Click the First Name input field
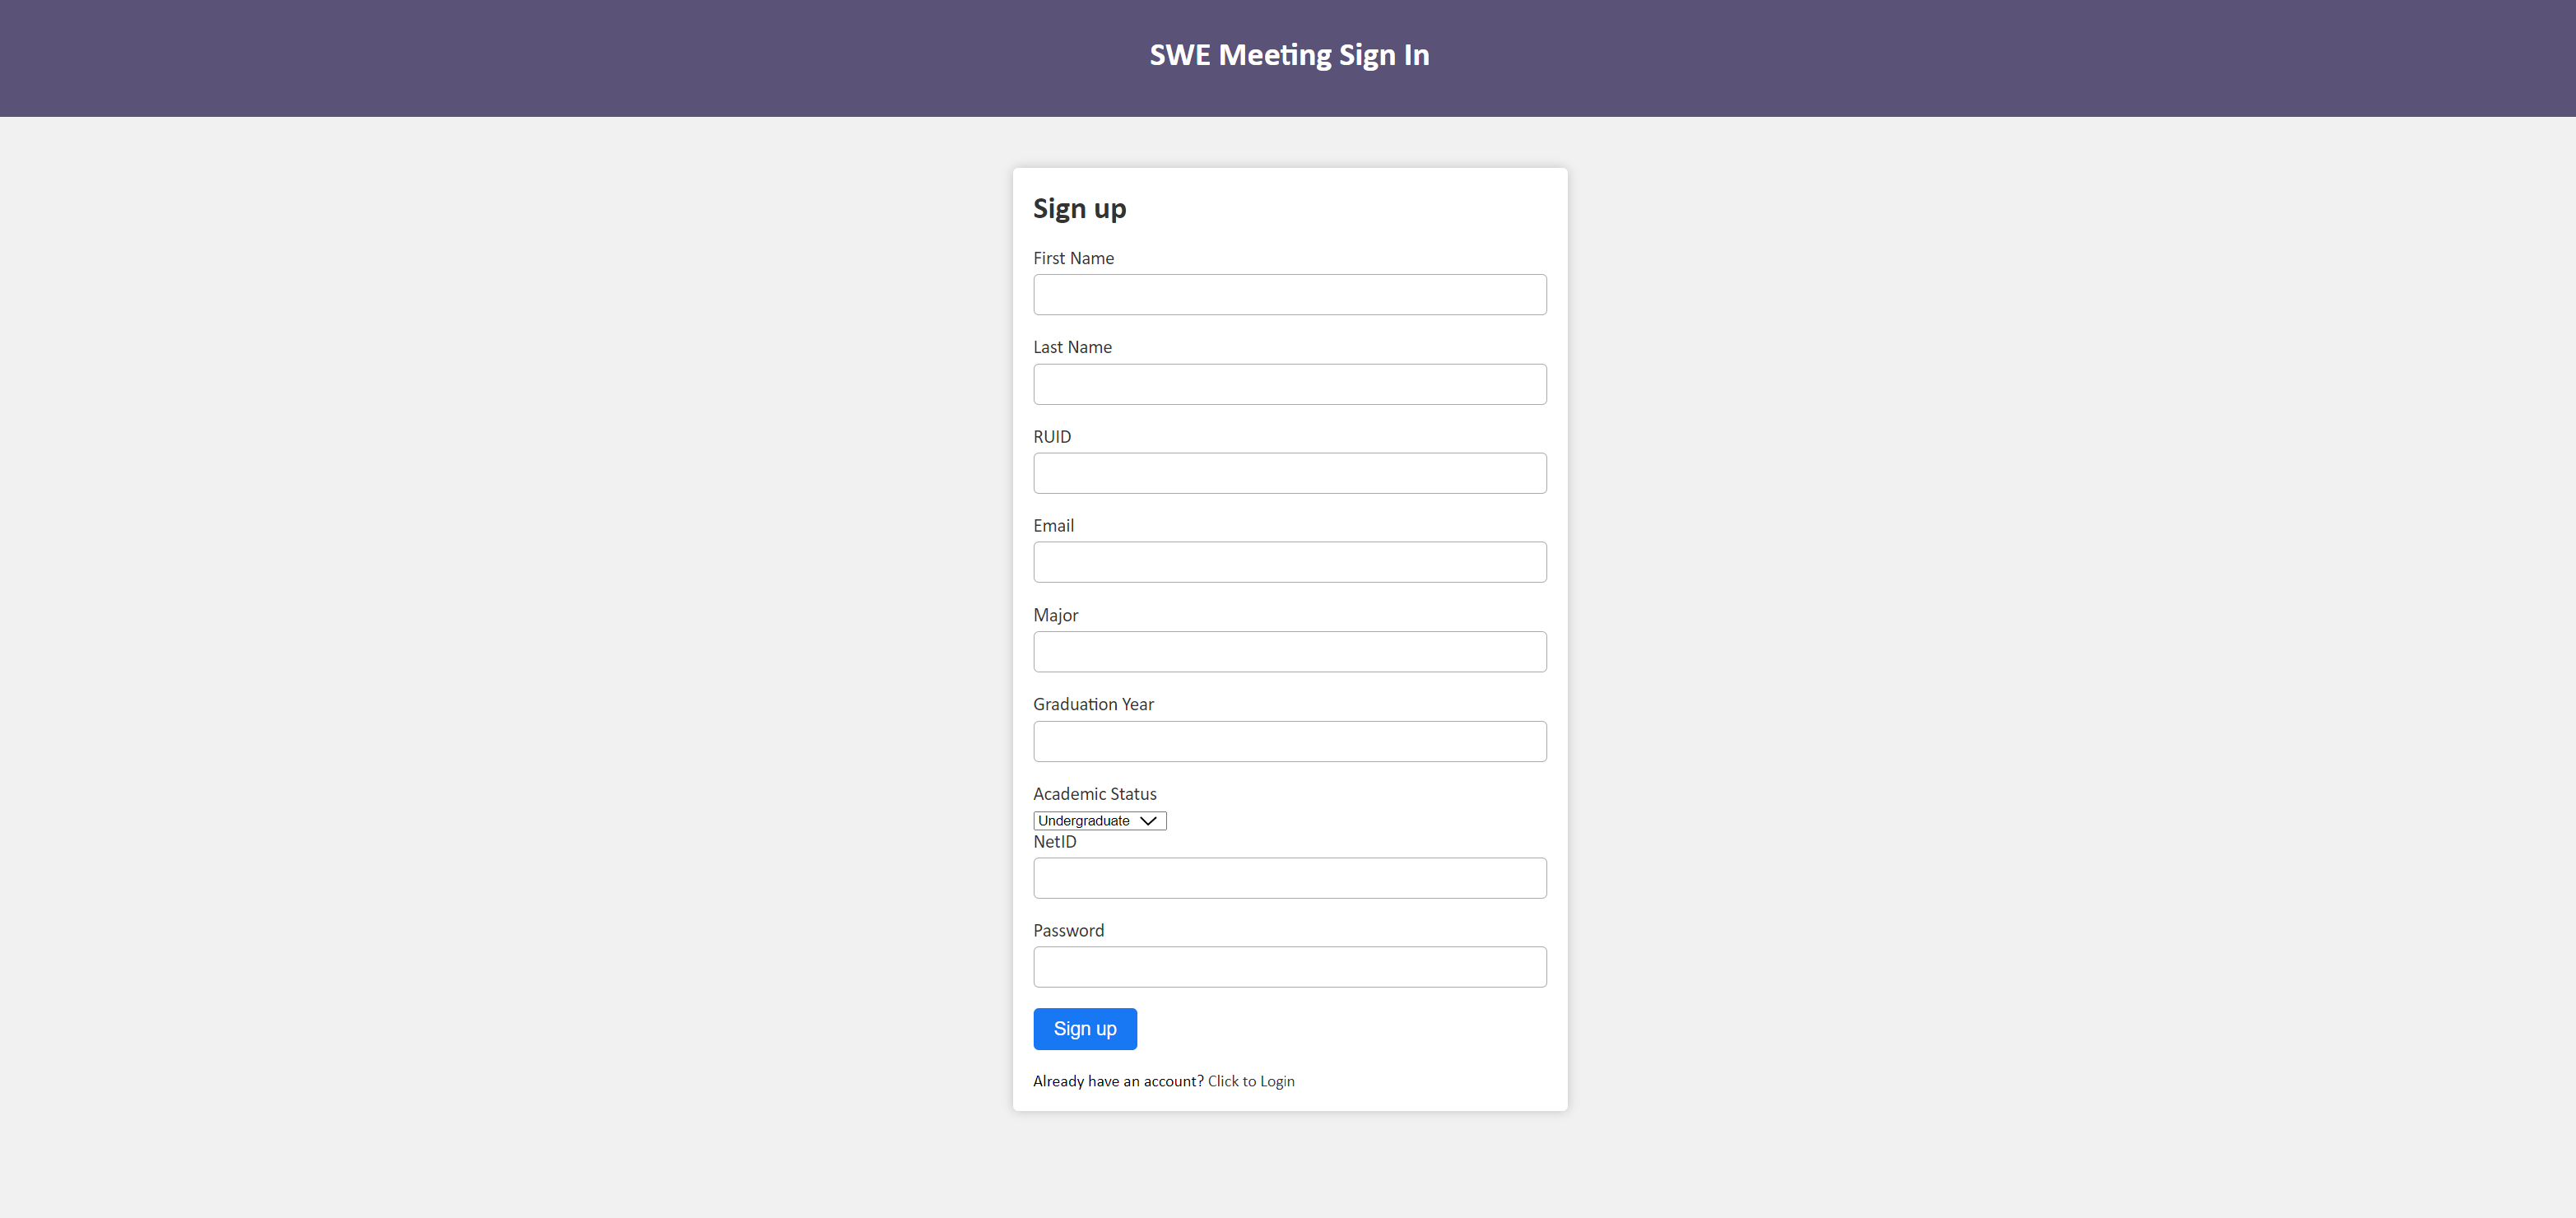 click(1289, 295)
